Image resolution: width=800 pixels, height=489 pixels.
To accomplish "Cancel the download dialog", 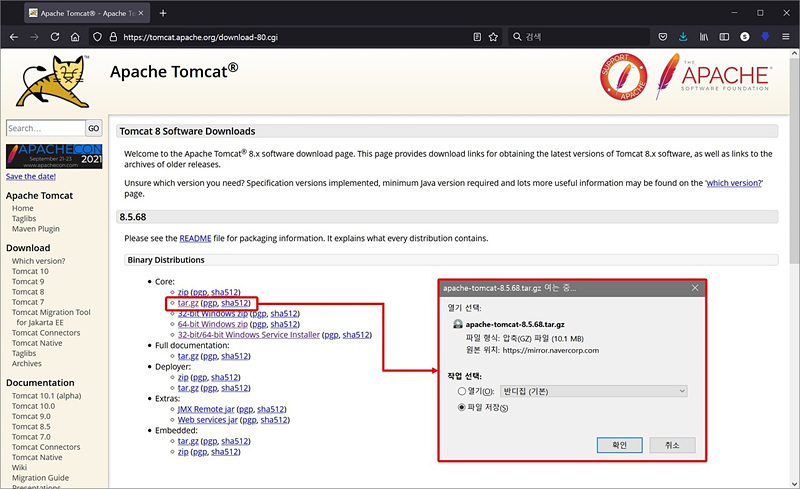I will coord(672,445).
